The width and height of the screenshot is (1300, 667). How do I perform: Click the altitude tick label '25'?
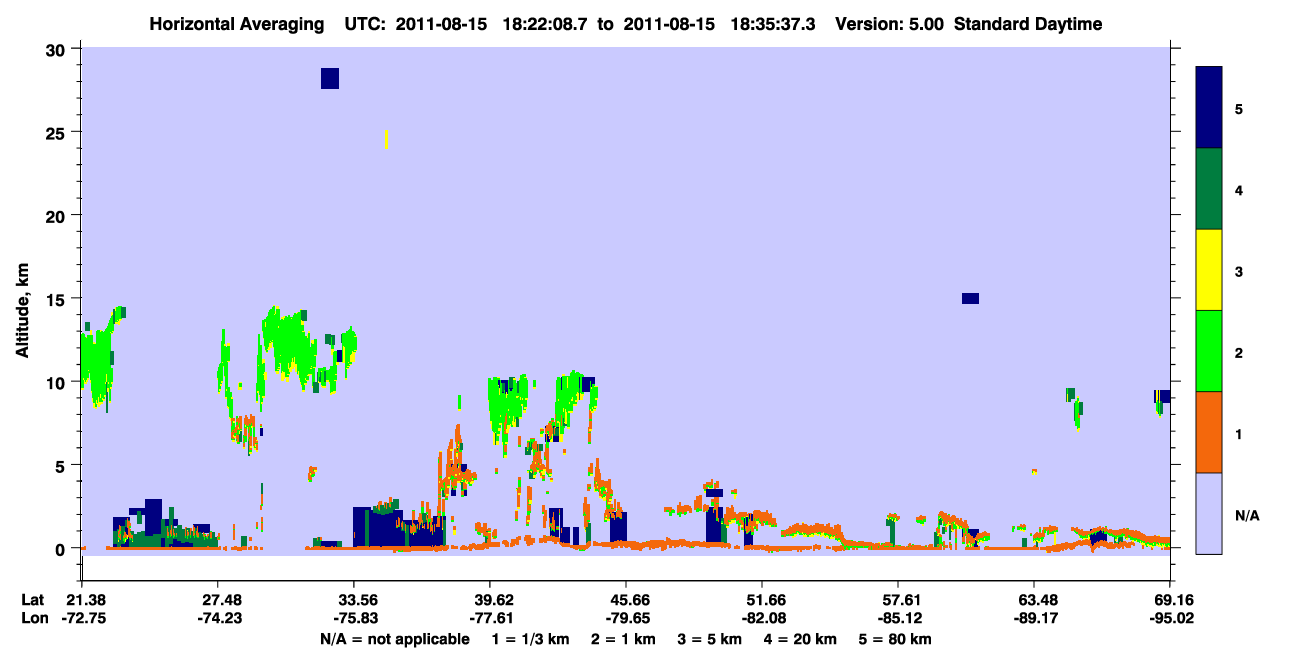point(58,132)
